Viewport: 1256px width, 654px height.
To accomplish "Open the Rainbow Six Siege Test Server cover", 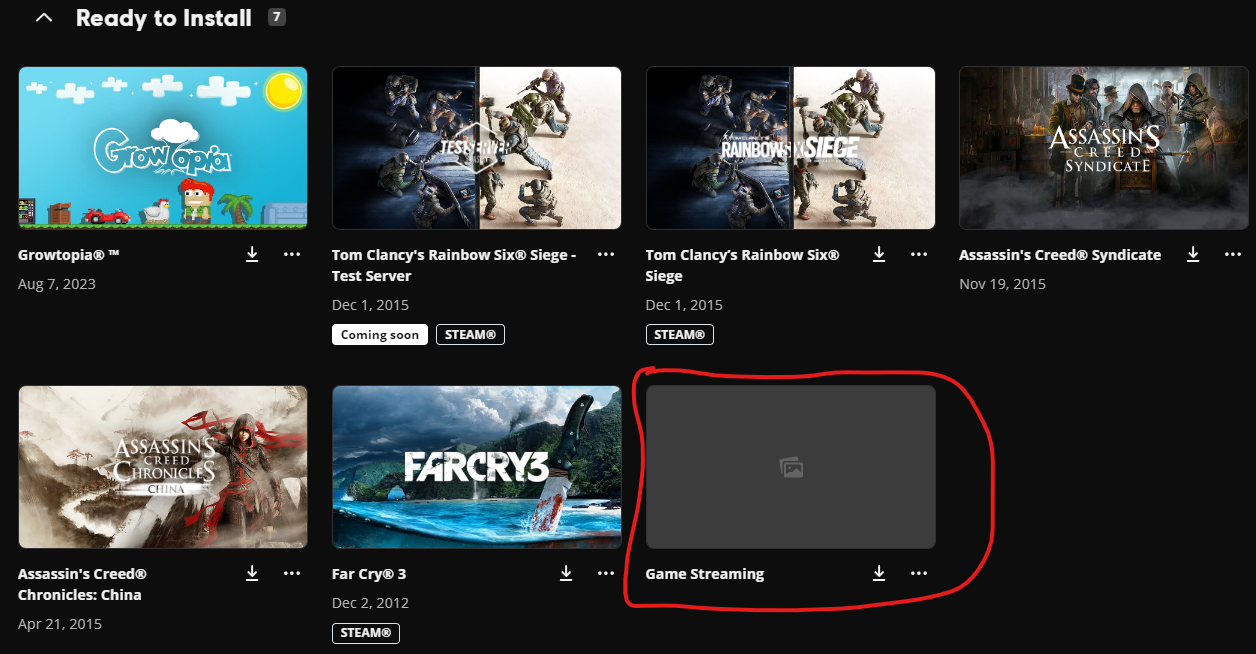I will (477, 148).
